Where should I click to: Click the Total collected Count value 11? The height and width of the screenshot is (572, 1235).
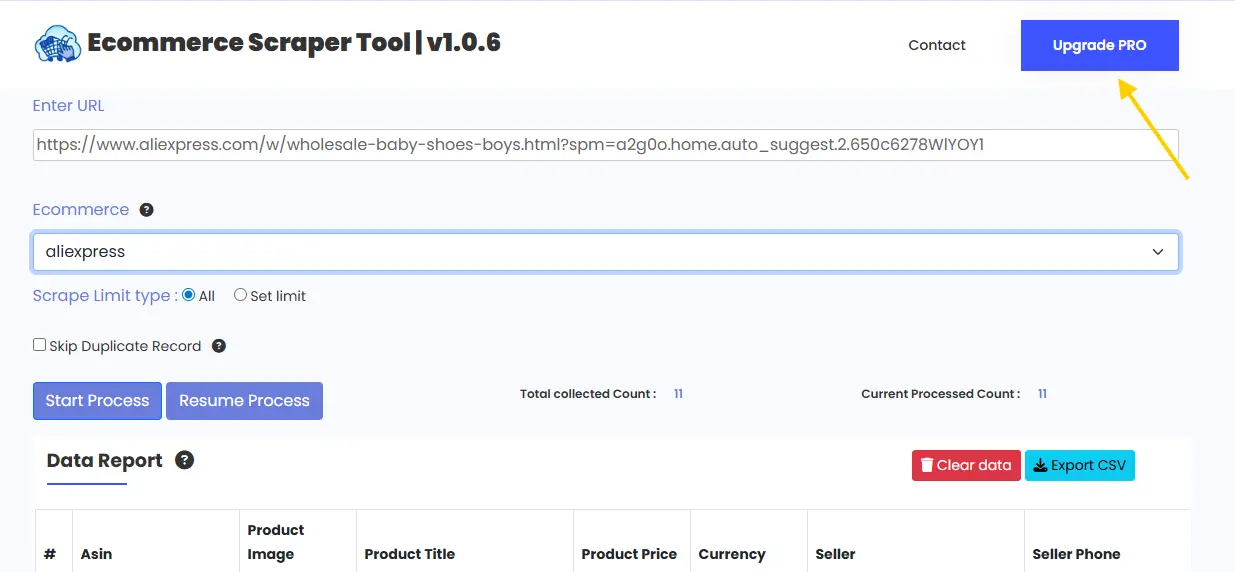click(x=678, y=394)
